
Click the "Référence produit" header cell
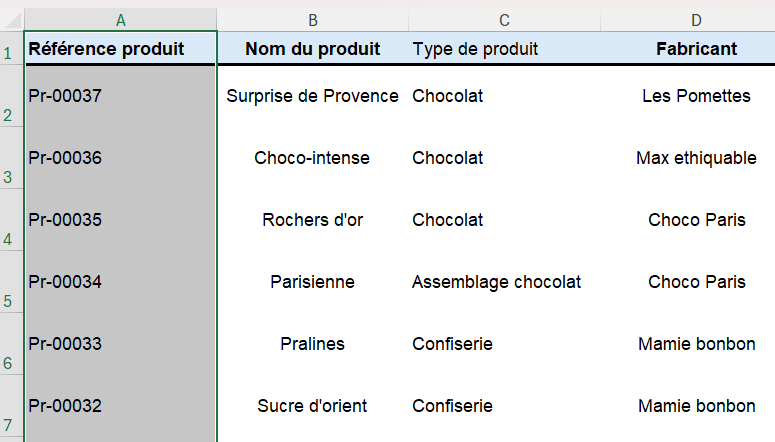pos(121,49)
